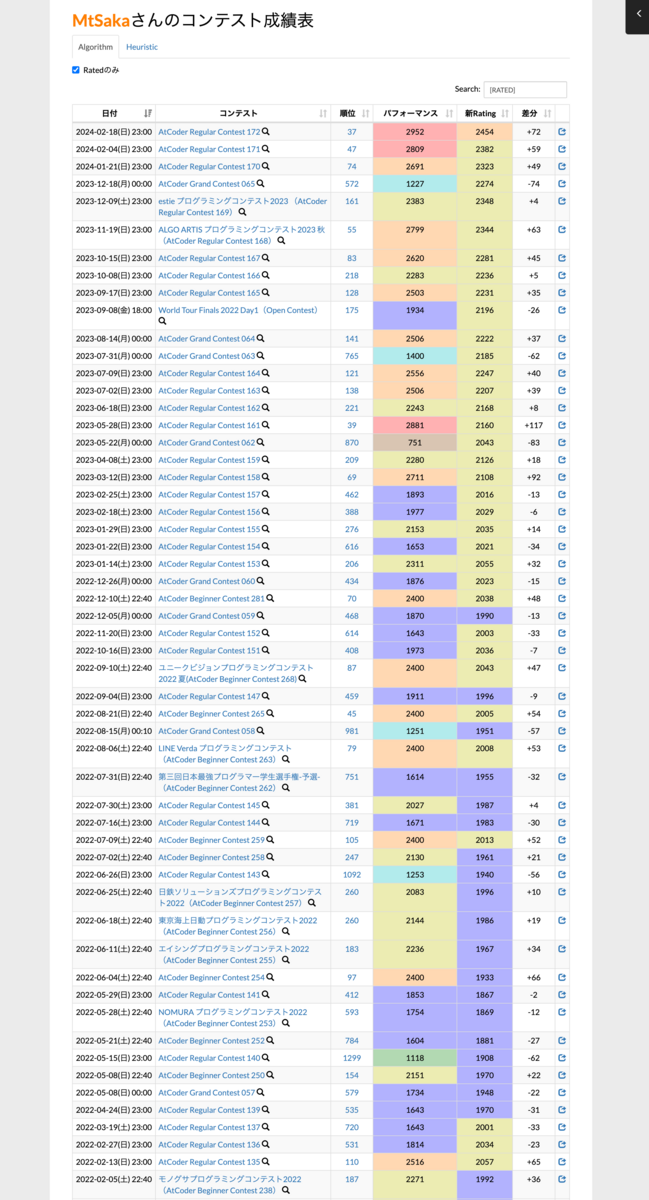Click new rating value 2454 cell

(484, 132)
